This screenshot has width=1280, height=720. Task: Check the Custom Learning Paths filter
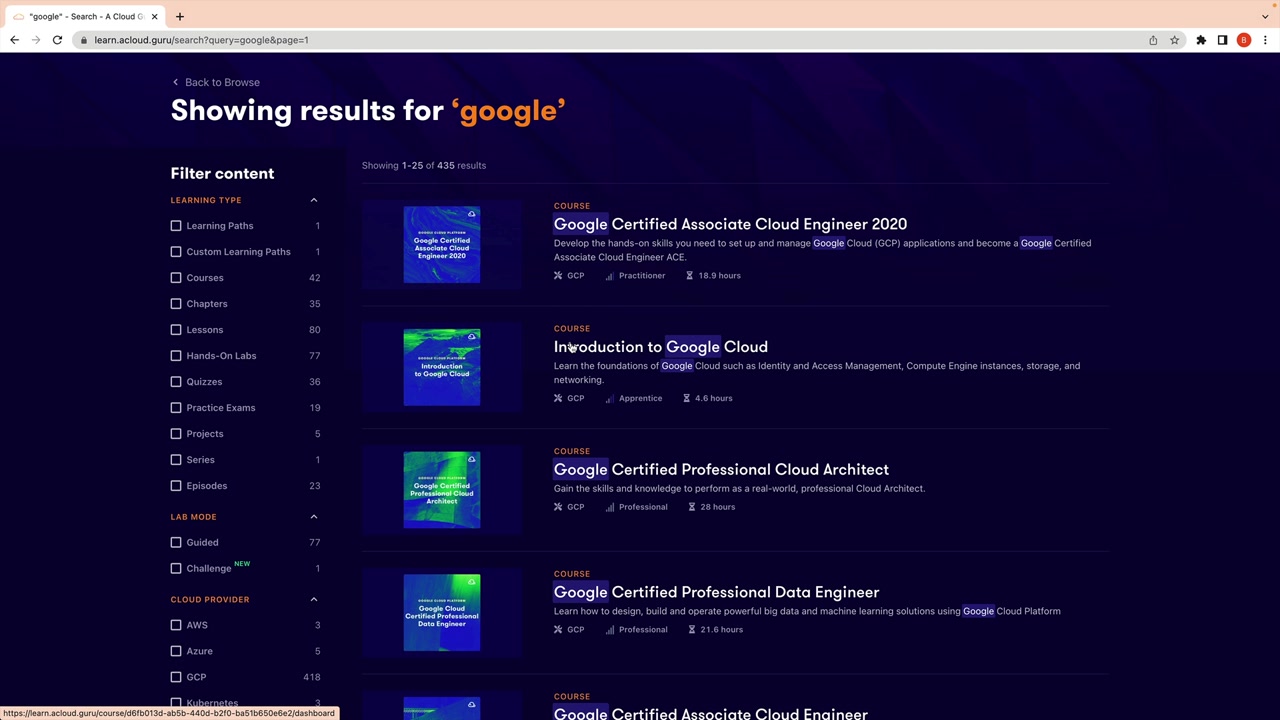click(176, 252)
